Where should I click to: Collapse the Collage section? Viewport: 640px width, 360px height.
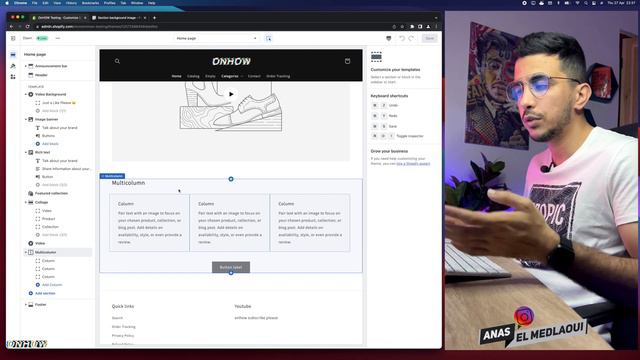[26, 202]
